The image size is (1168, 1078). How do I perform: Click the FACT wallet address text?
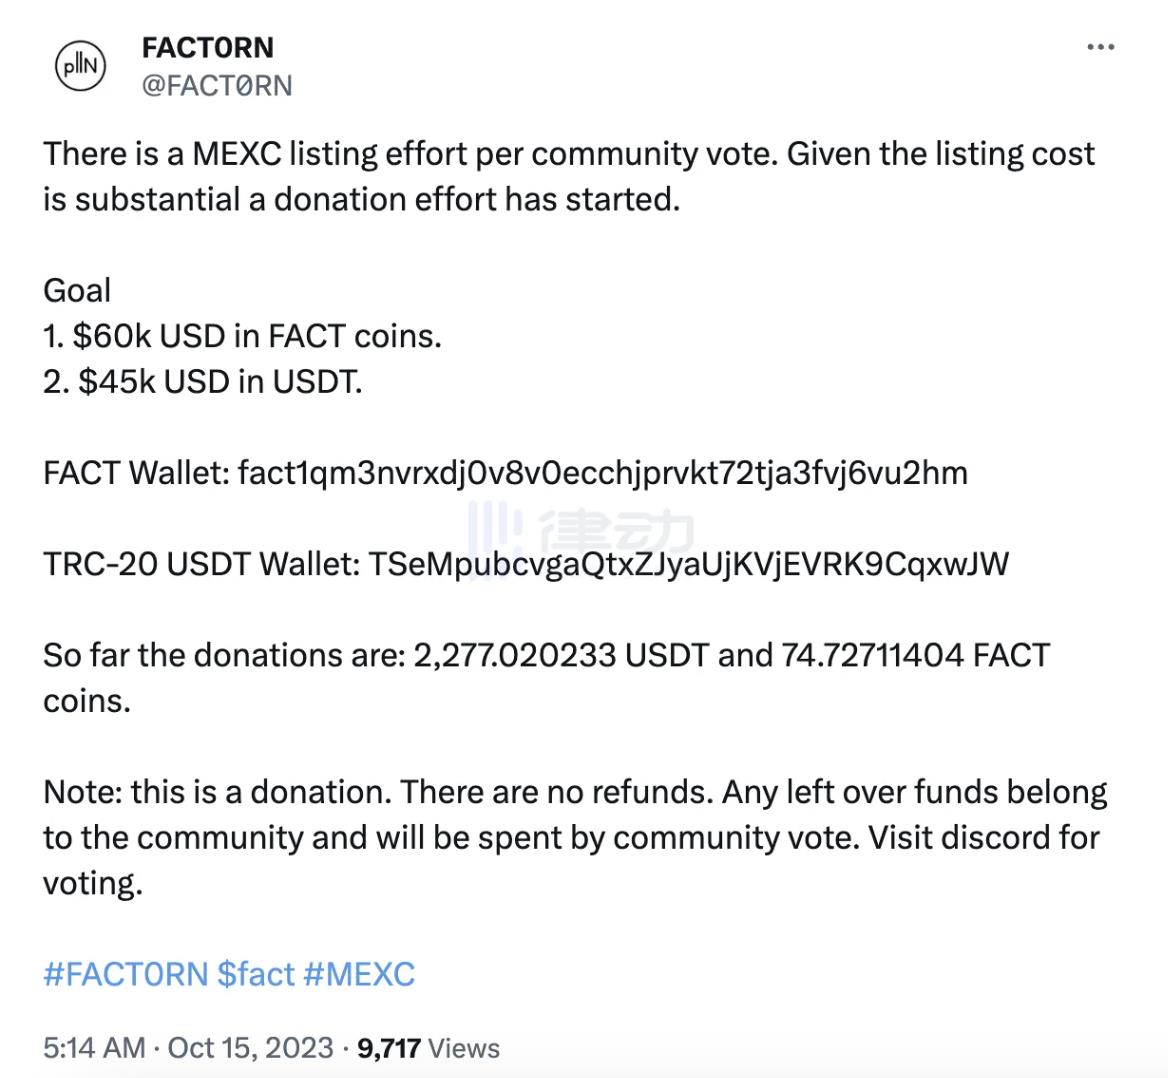603,474
